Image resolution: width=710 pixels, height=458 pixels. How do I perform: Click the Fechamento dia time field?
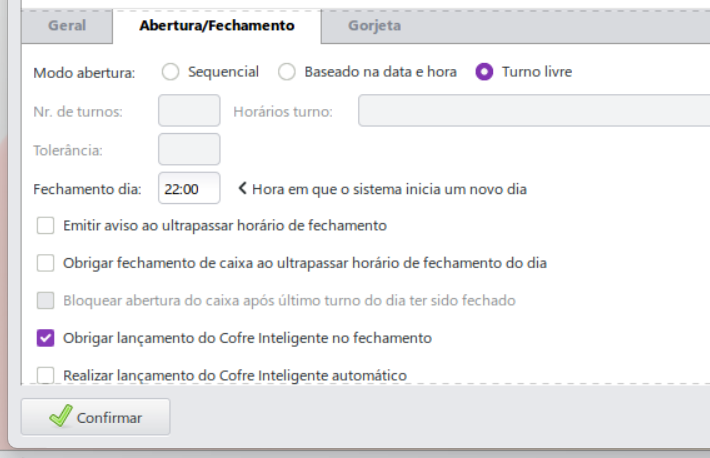189,188
